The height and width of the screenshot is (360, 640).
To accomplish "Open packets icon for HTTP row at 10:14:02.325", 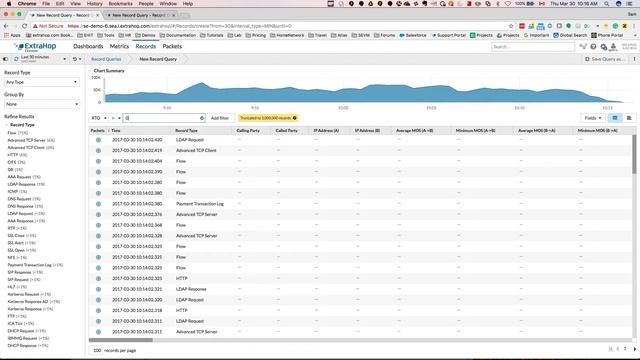I will [98, 278].
